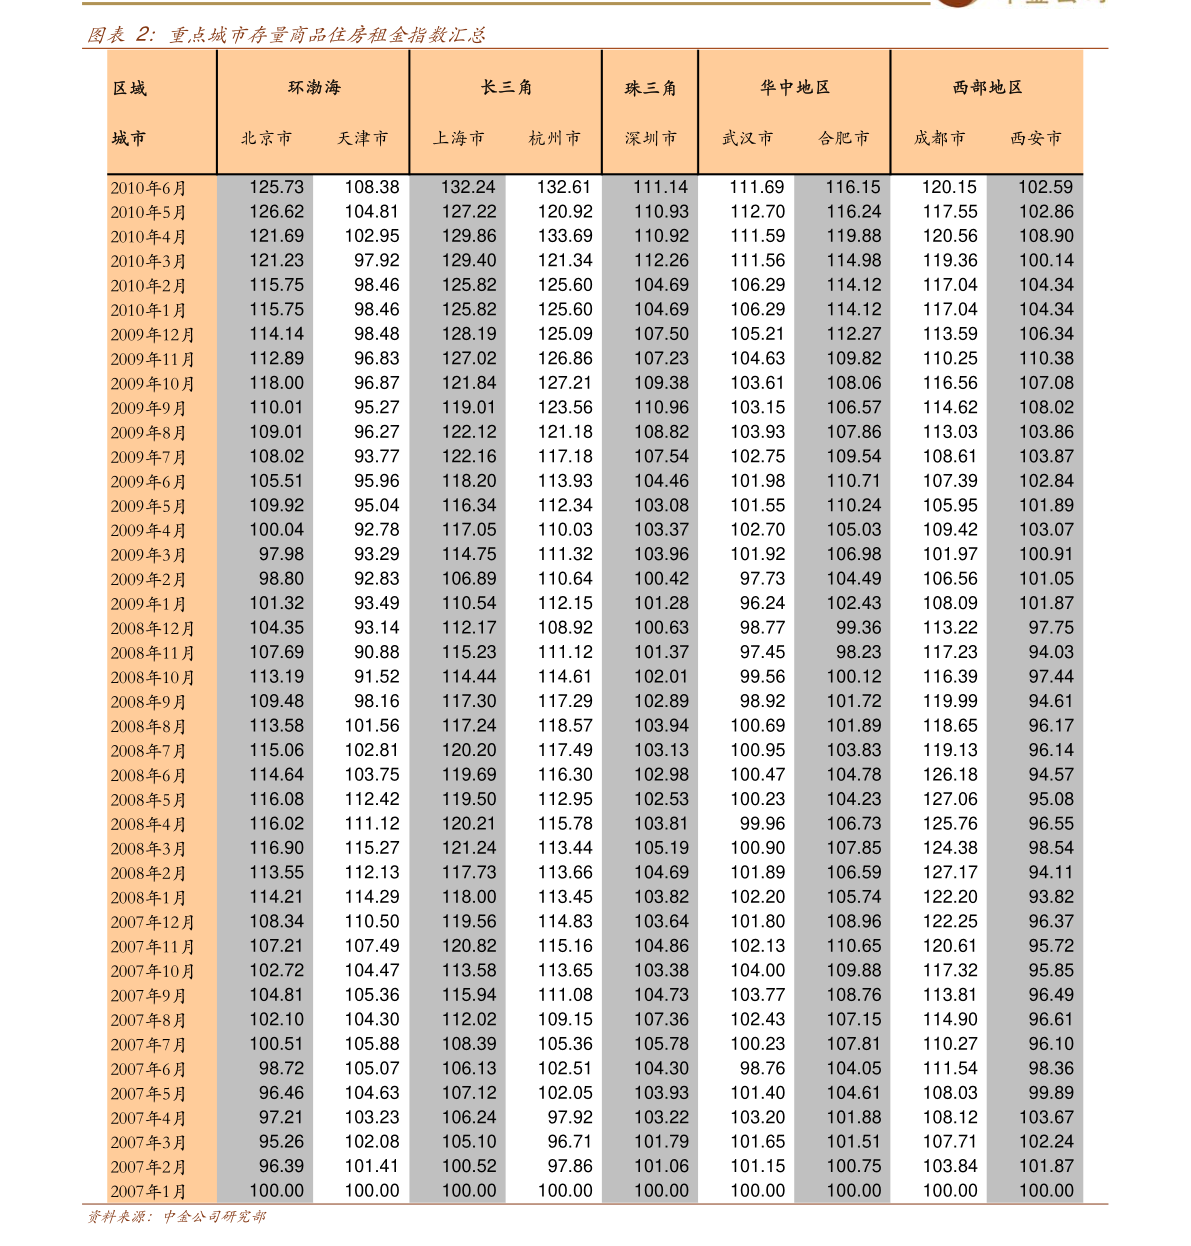Click the 2009年4月 row label

click(148, 531)
